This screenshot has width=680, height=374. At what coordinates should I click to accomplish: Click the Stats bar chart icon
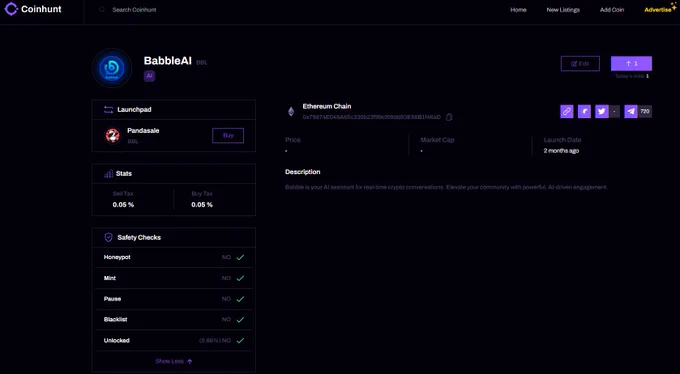108,174
